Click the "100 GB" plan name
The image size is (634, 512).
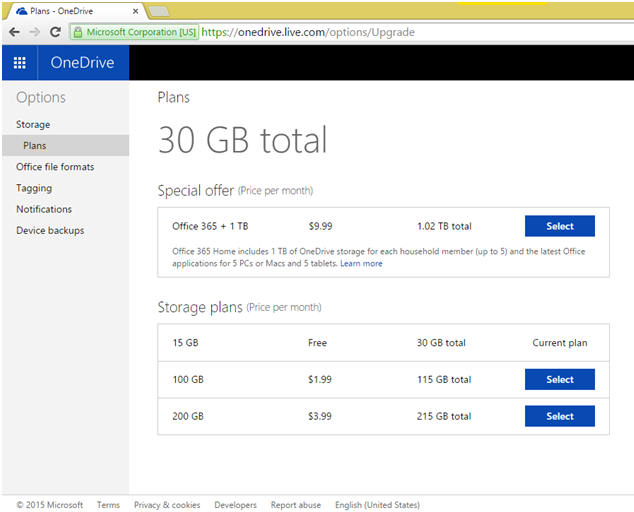(188, 379)
